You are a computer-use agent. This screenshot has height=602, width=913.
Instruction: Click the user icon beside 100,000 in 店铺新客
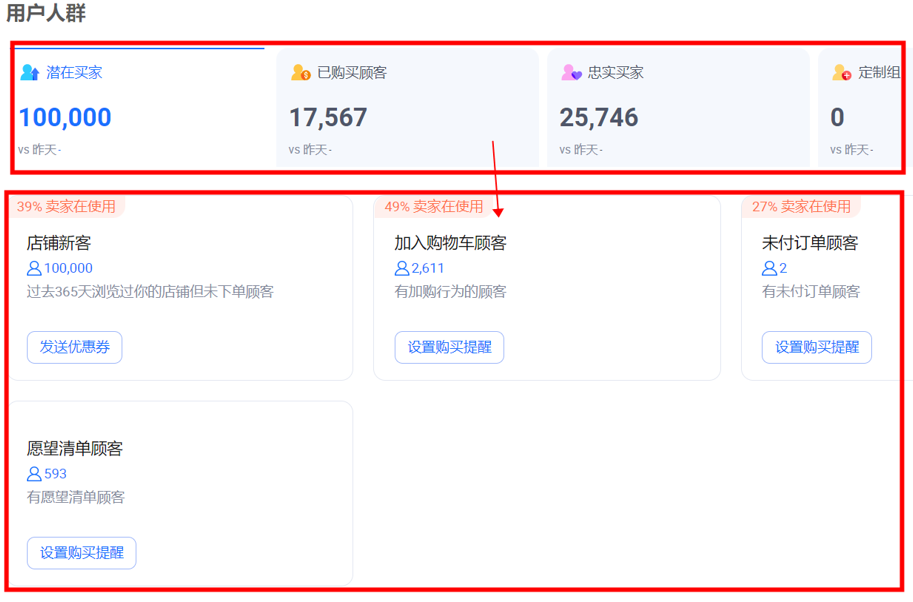coord(34,268)
